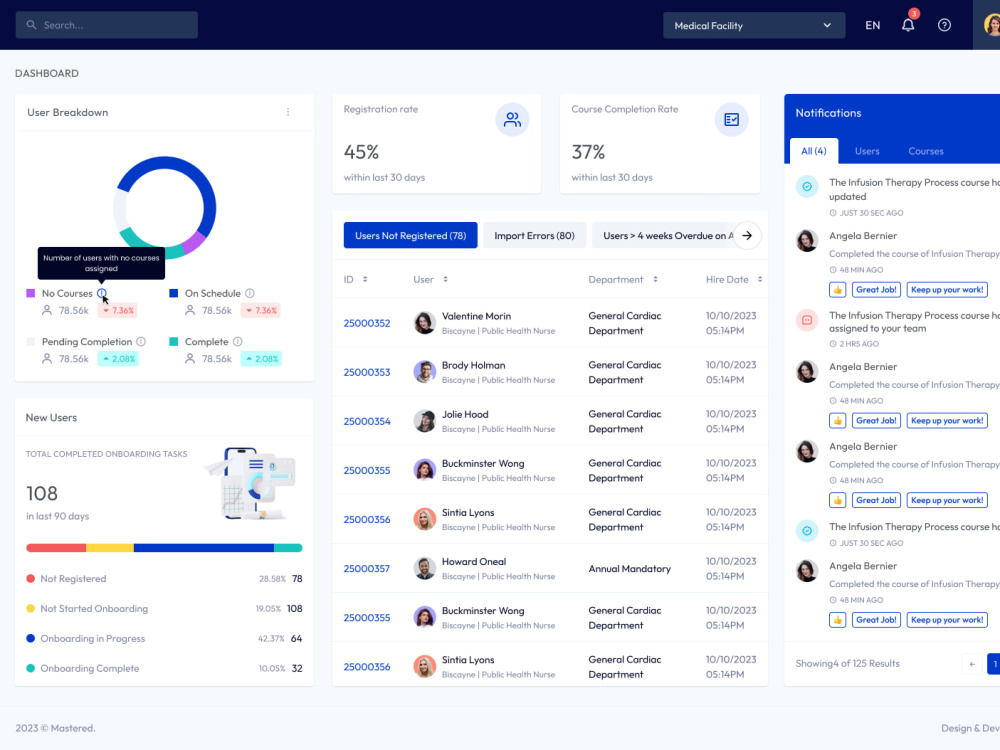Click the Not Registered legend row
Viewport: 1000px width, 750px height.
pos(164,579)
